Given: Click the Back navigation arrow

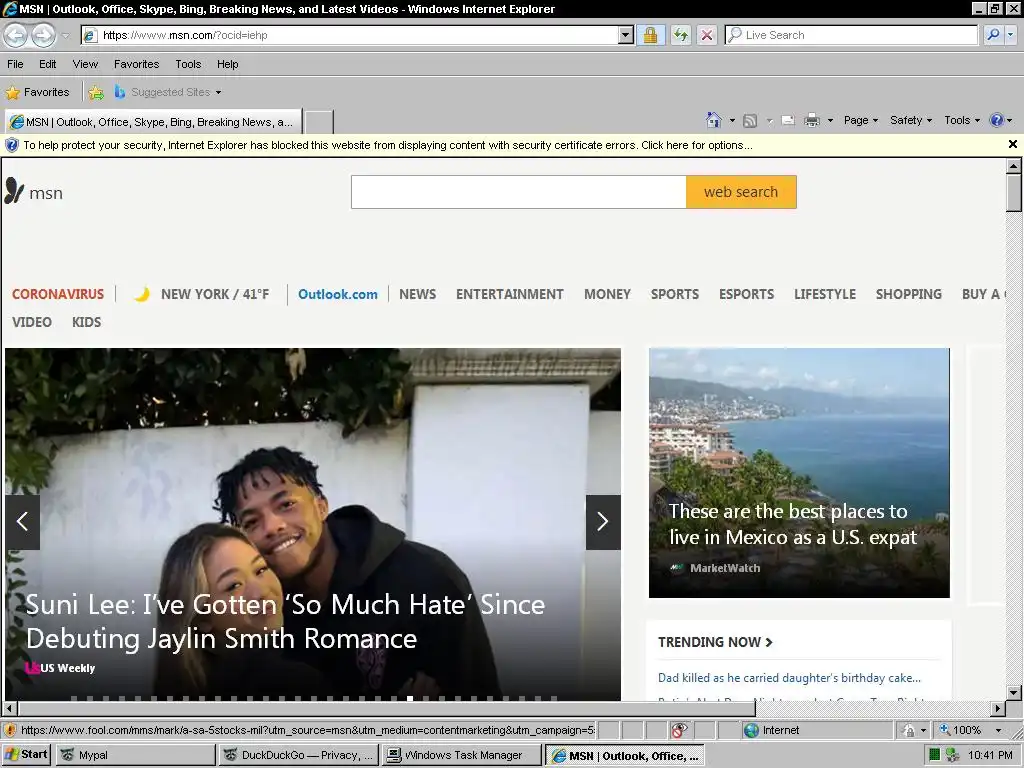Looking at the screenshot, I should (16, 35).
